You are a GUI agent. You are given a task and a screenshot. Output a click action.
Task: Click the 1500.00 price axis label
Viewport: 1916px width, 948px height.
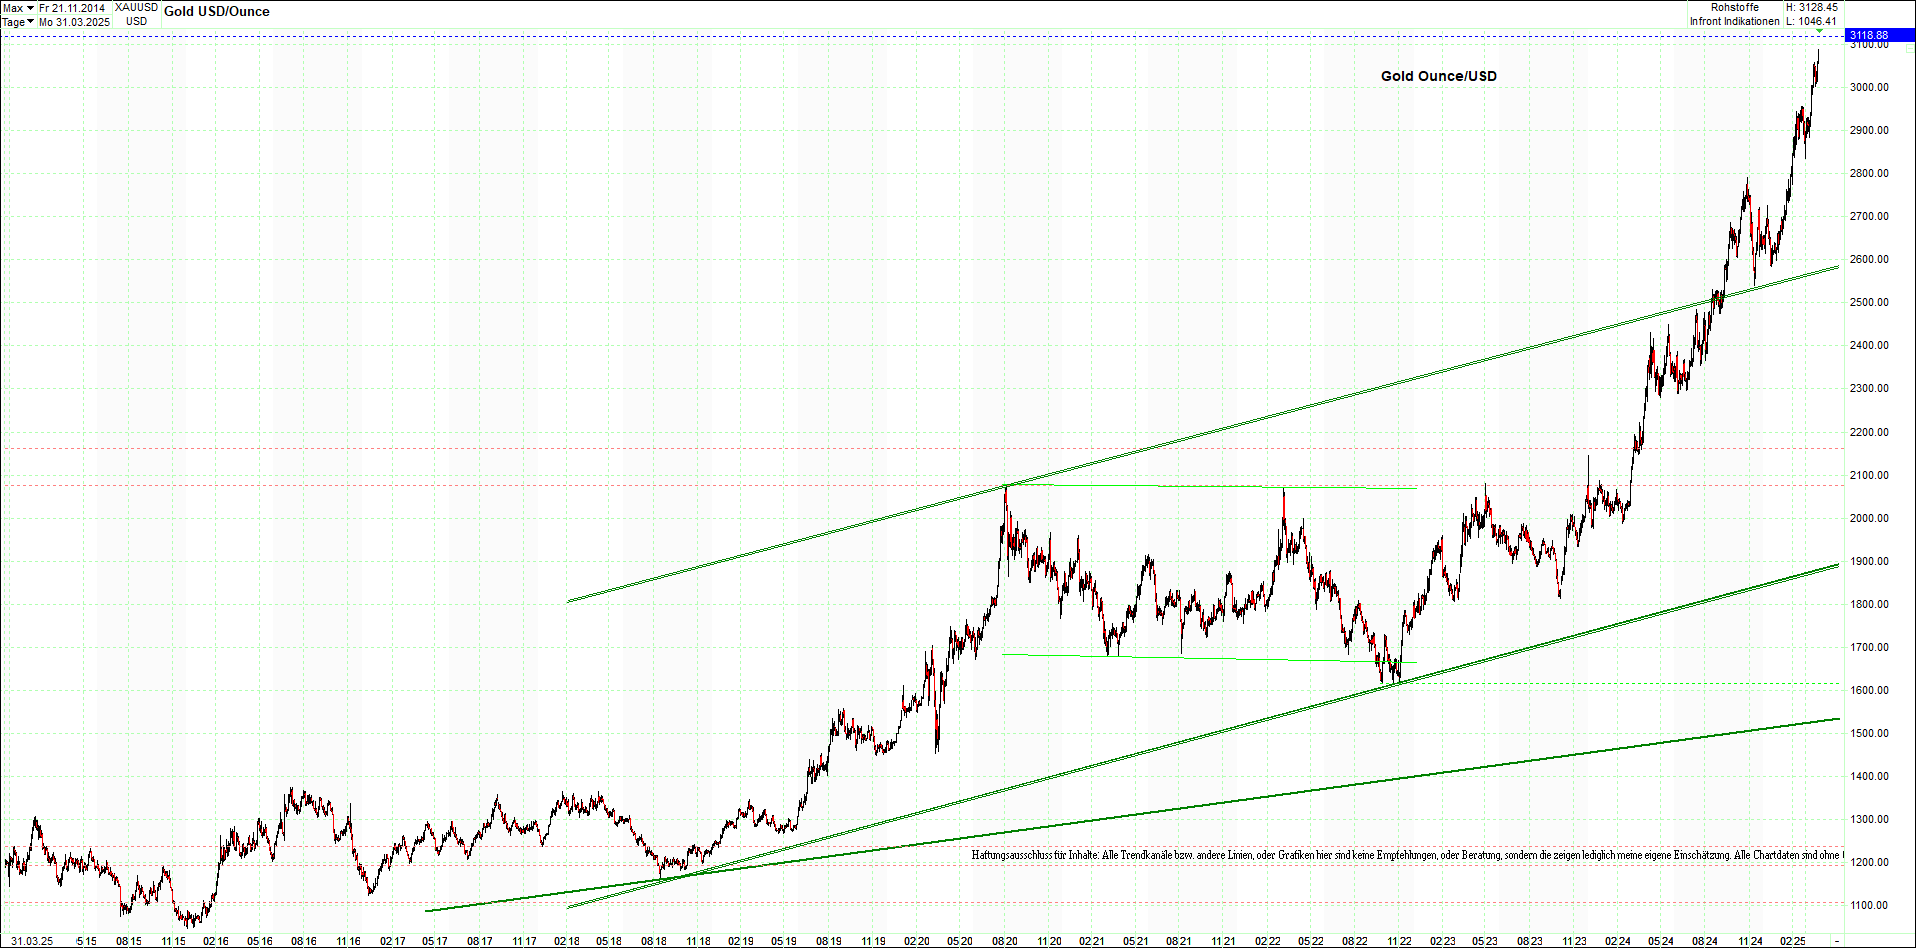pyautogui.click(x=1869, y=733)
